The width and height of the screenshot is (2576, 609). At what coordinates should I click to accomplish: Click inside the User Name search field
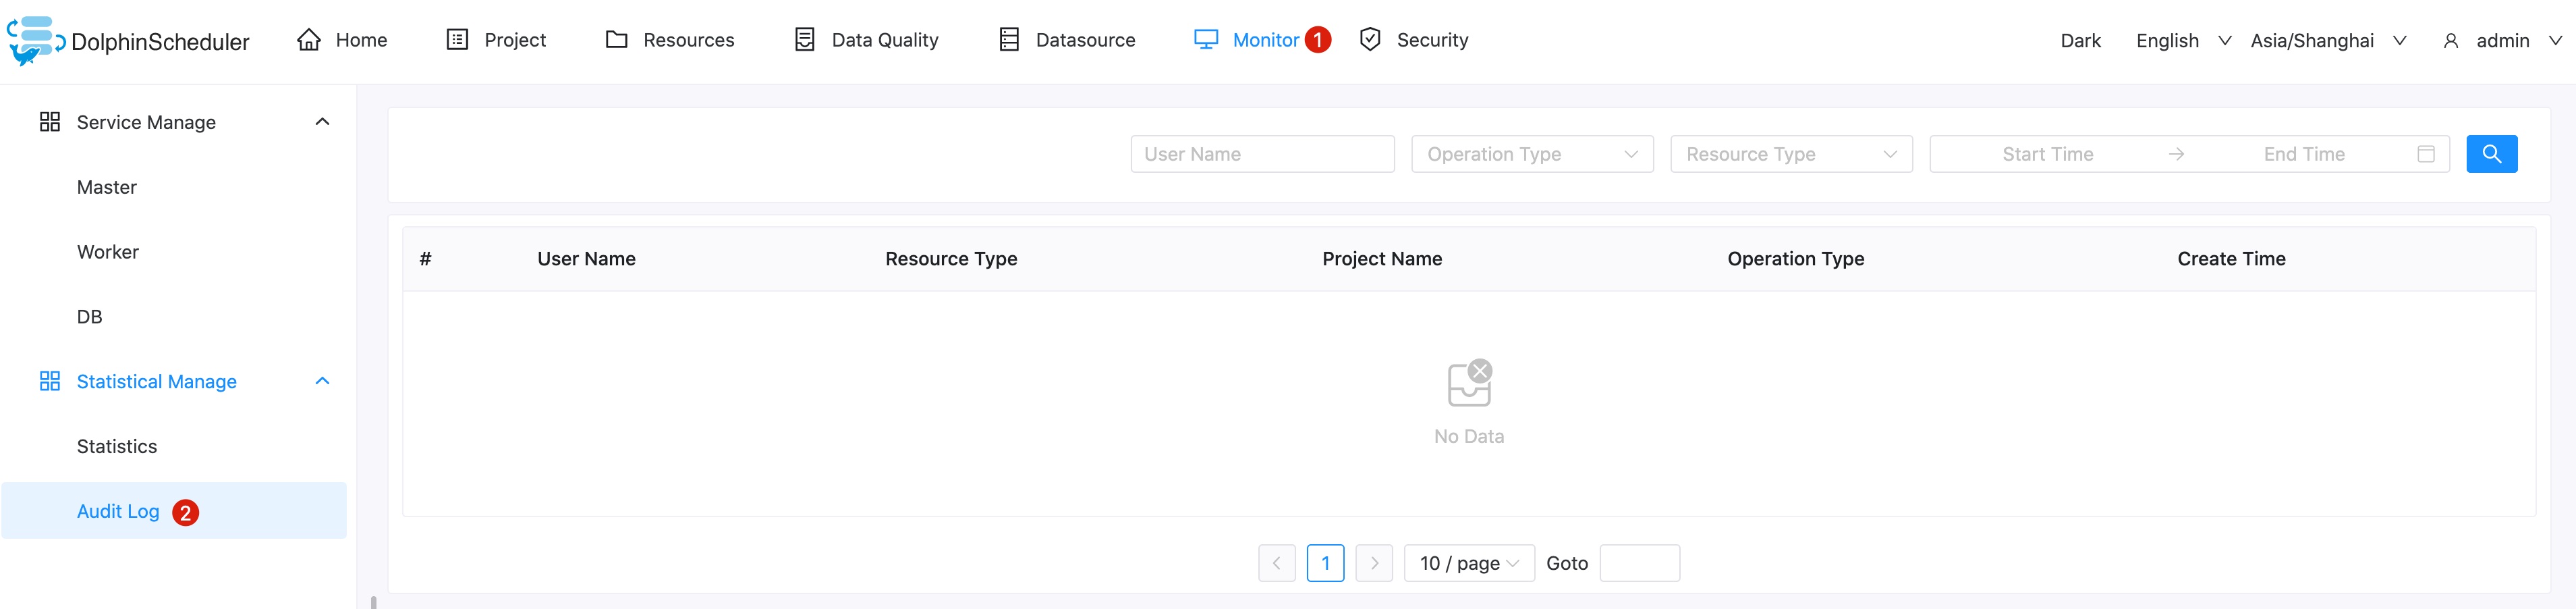pos(1262,153)
